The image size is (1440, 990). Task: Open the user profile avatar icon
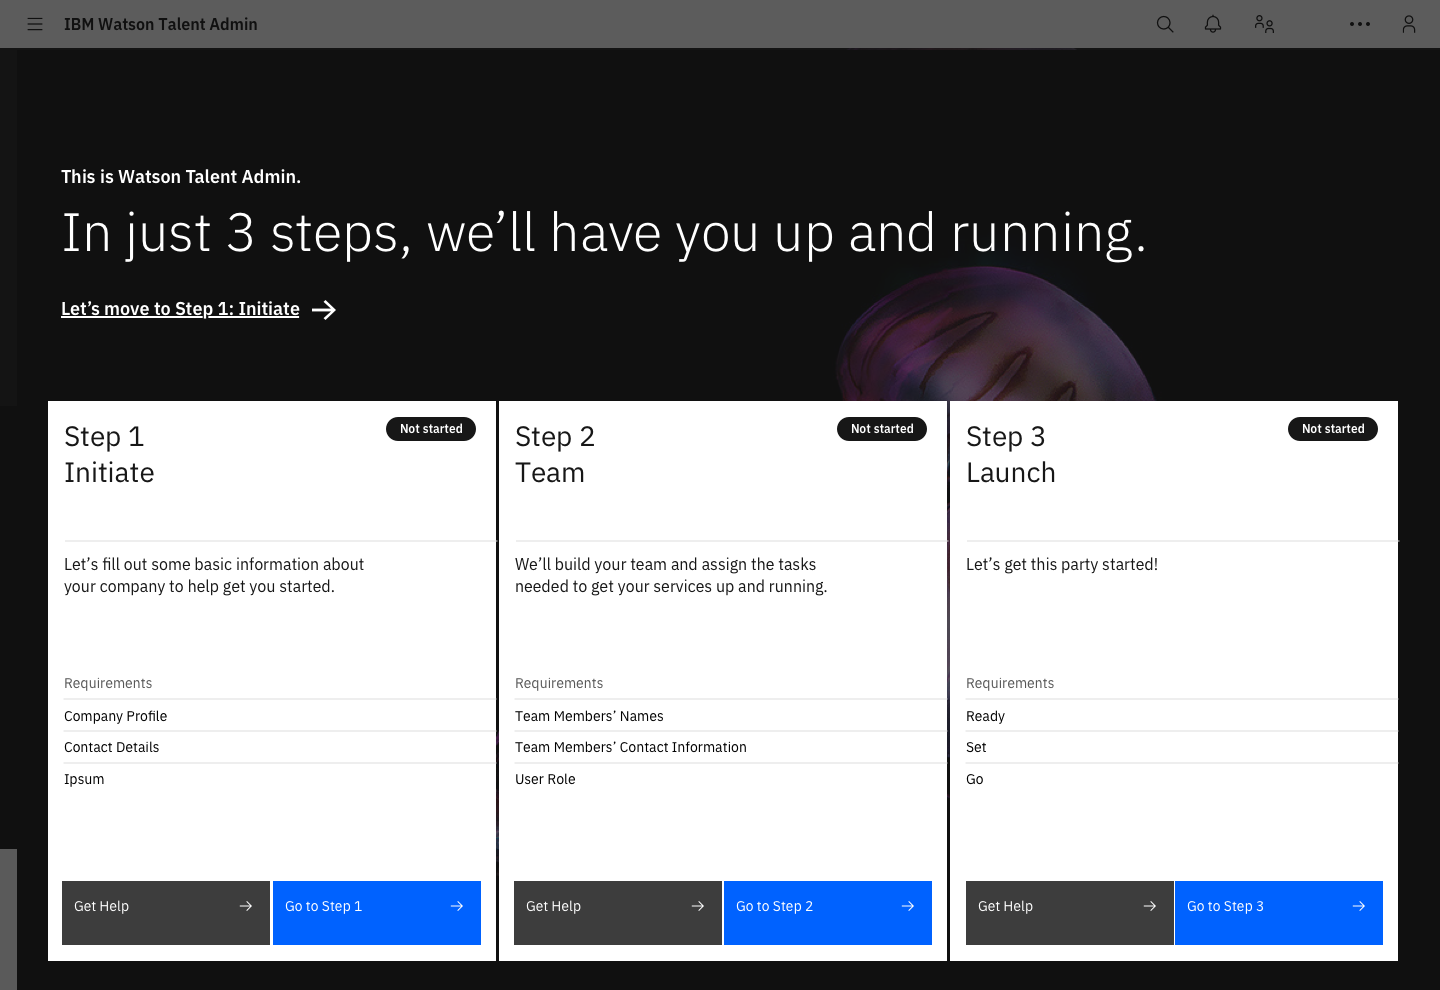click(1409, 24)
